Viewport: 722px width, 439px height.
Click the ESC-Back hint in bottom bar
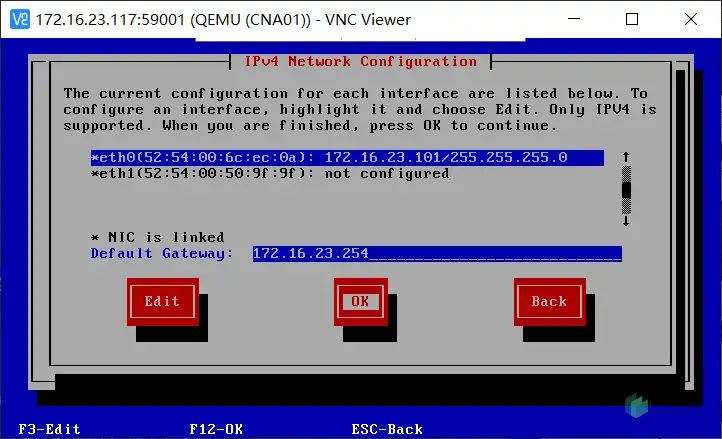(387, 429)
